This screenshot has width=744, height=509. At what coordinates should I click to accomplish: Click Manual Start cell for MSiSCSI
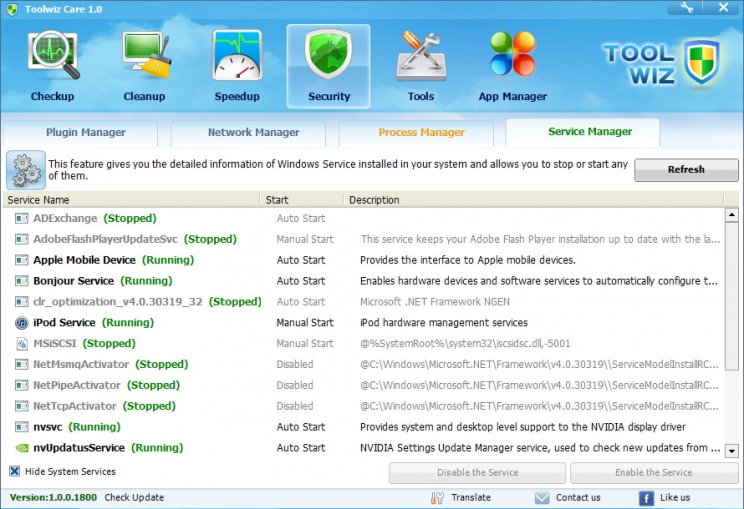(305, 343)
